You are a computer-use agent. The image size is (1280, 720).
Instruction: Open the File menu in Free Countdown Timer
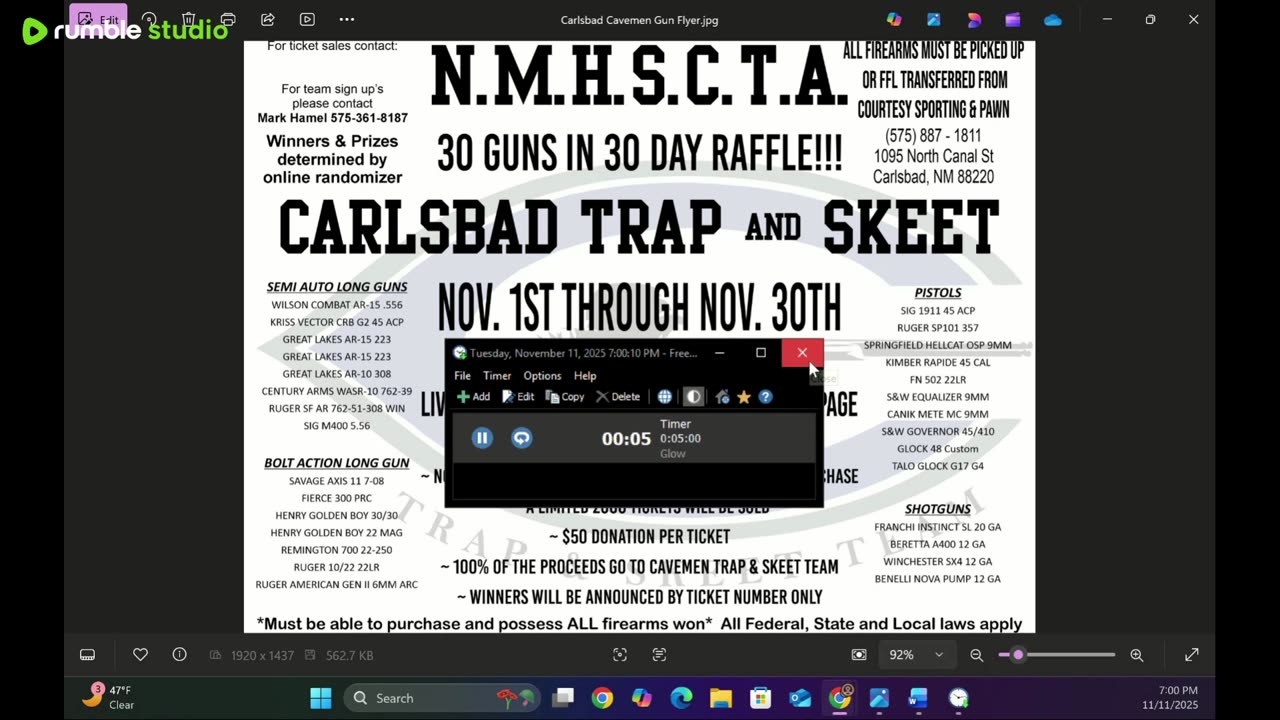click(x=462, y=376)
